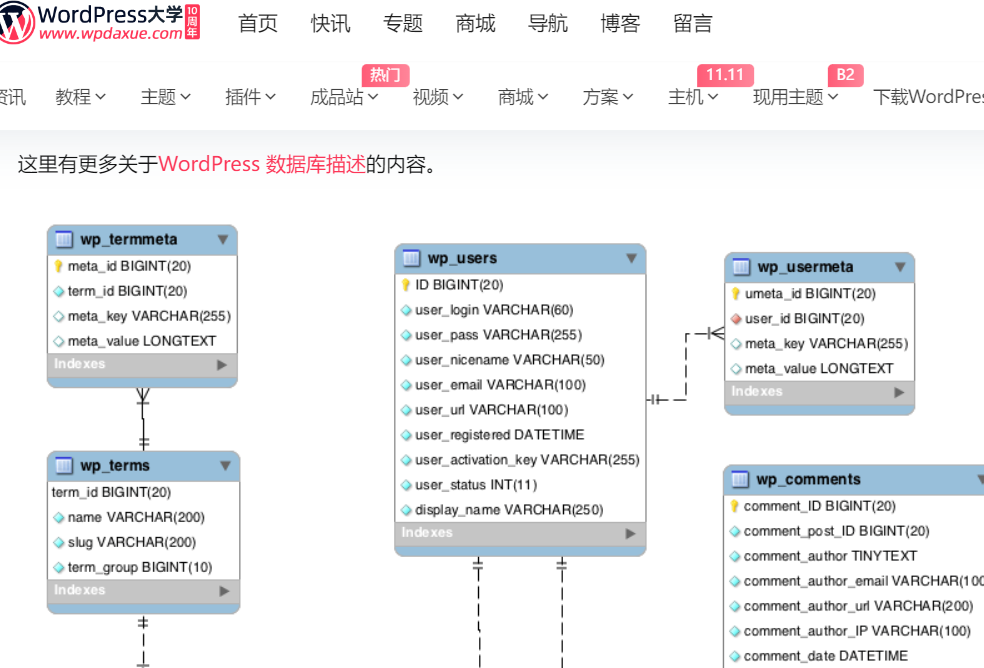Click the user_nicename diamond icon
The image size is (984, 668).
click(406, 360)
